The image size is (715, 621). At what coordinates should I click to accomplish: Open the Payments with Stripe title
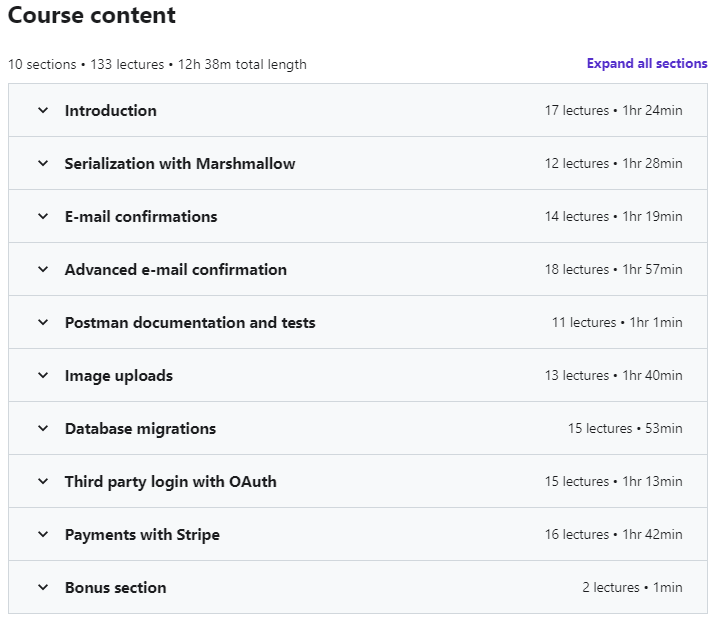pos(142,535)
